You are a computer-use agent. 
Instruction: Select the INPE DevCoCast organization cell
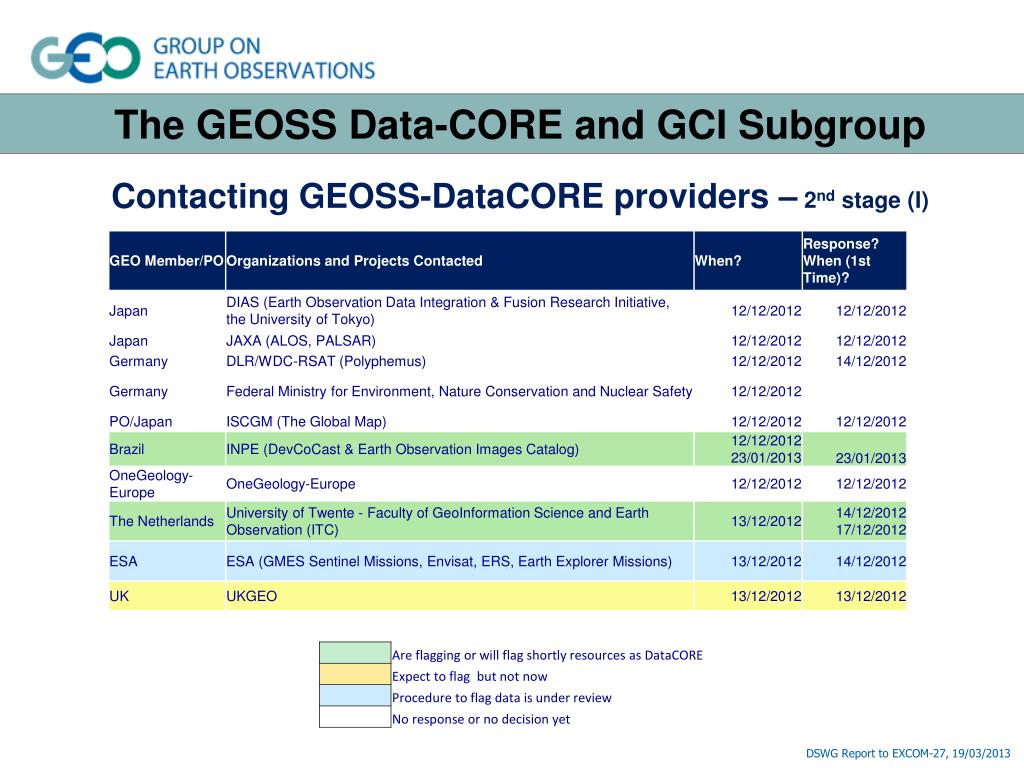[459, 449]
